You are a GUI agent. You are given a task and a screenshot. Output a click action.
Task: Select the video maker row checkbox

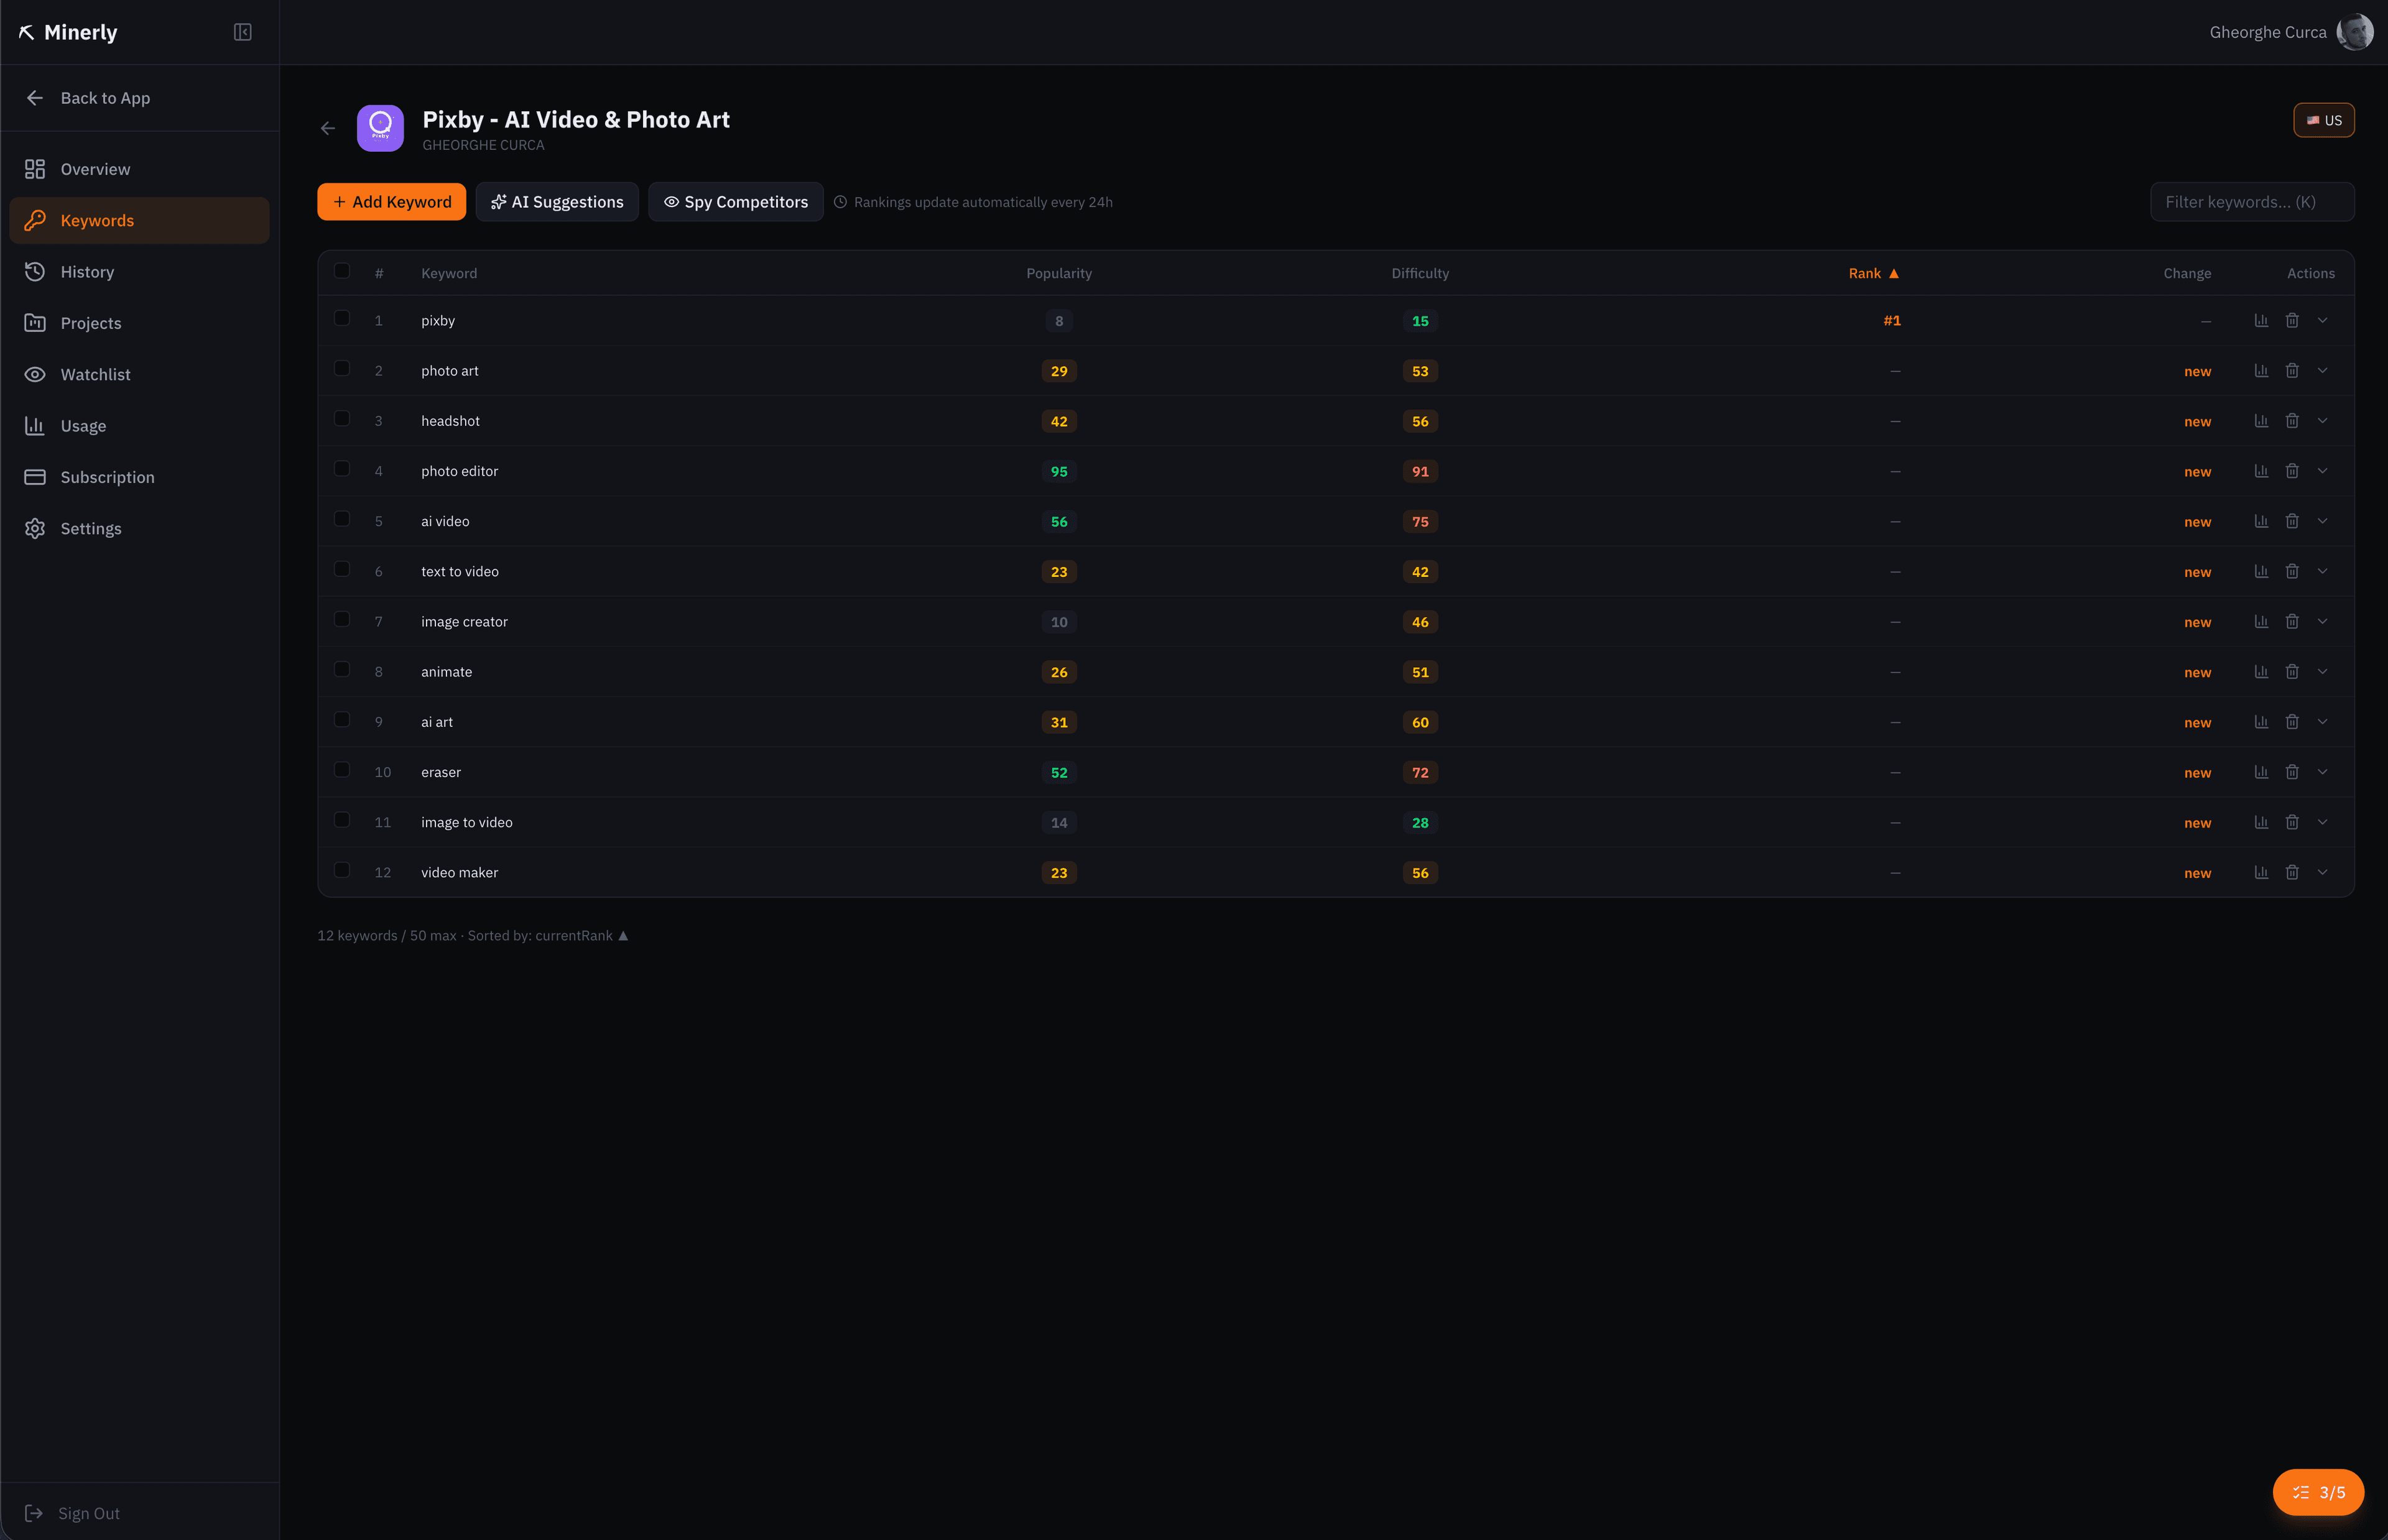(342, 870)
